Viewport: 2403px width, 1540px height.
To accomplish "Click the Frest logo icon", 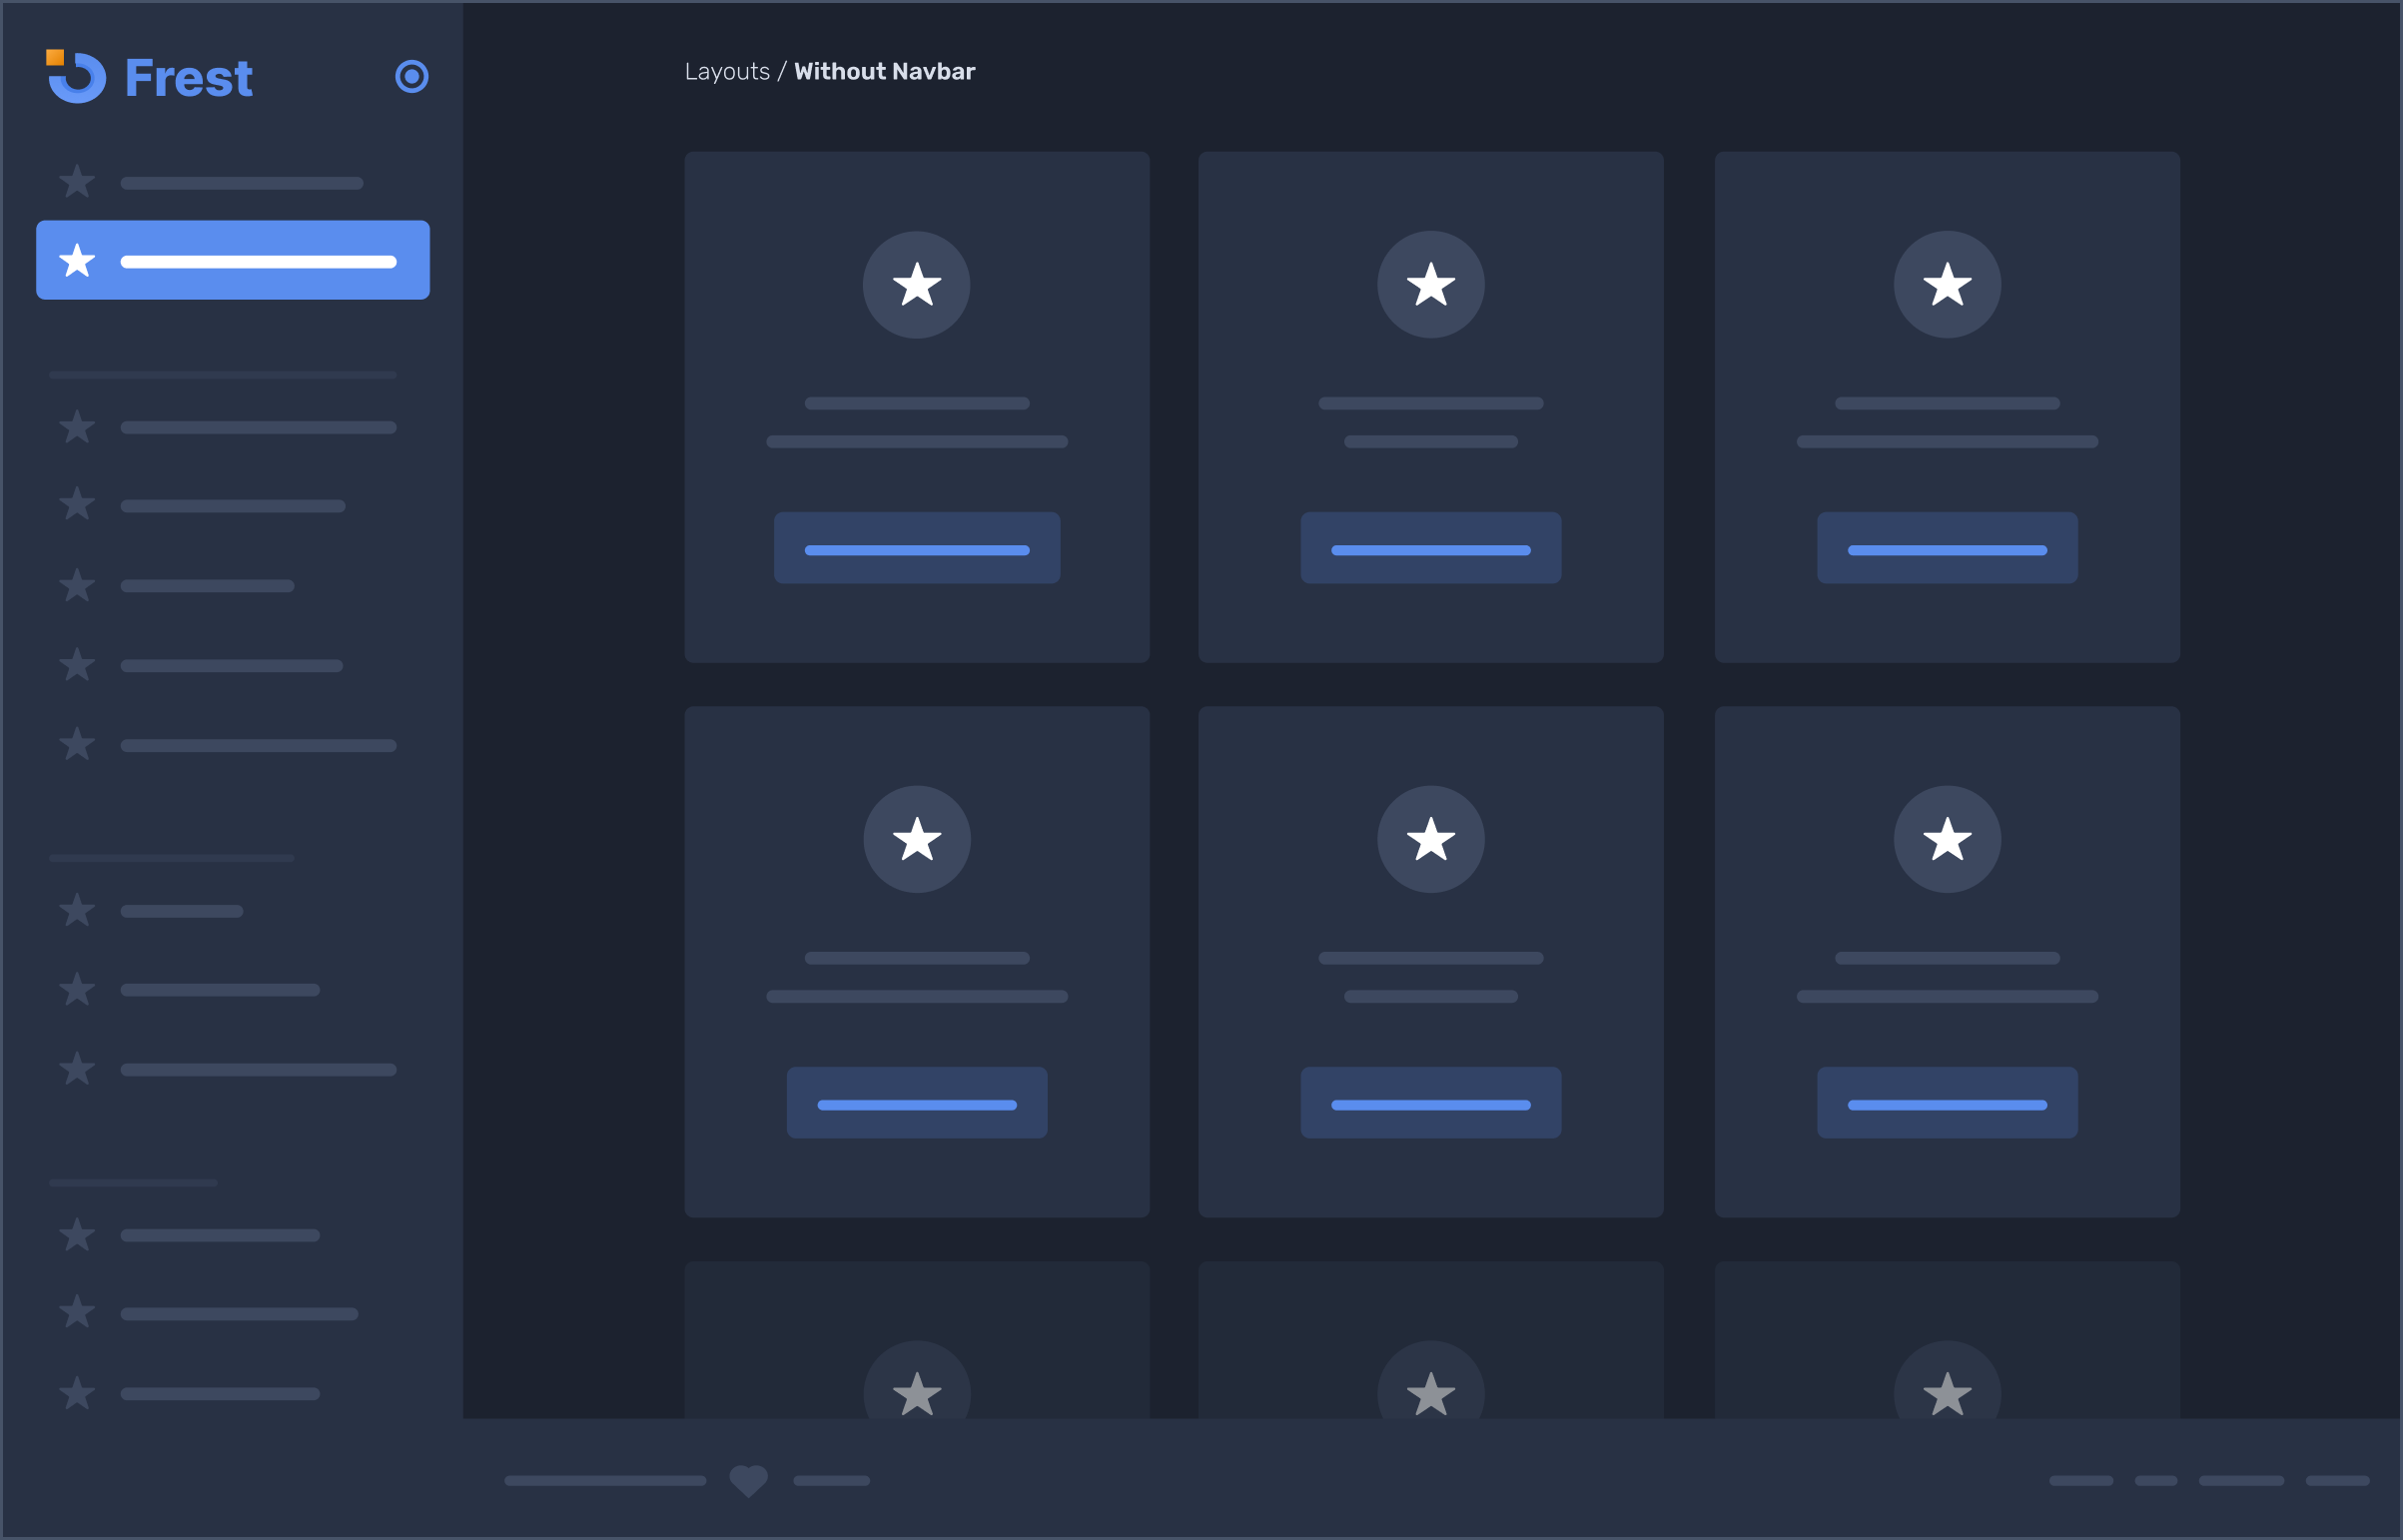I will (76, 77).
